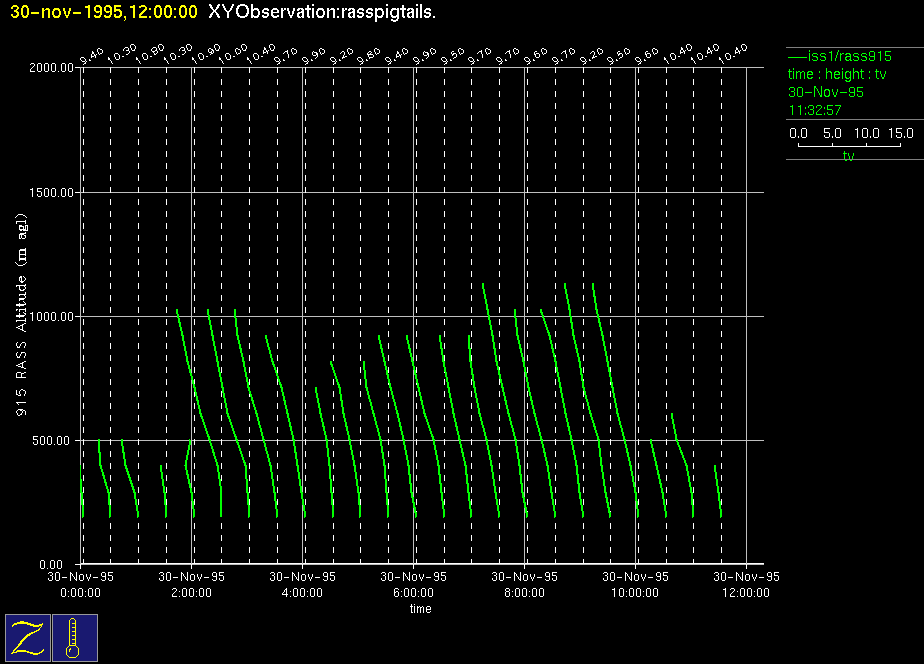Select the yellow plot time 30-nov-1995,12:00:00

click(103, 11)
